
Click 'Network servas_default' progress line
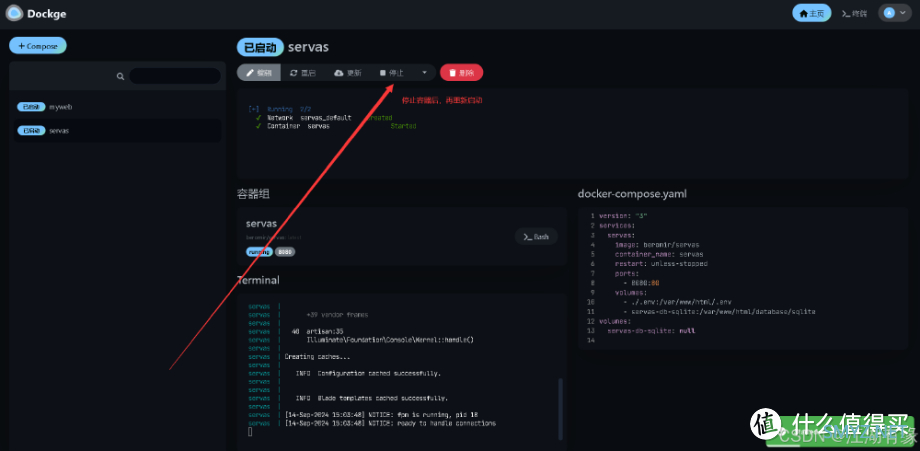click(324, 118)
